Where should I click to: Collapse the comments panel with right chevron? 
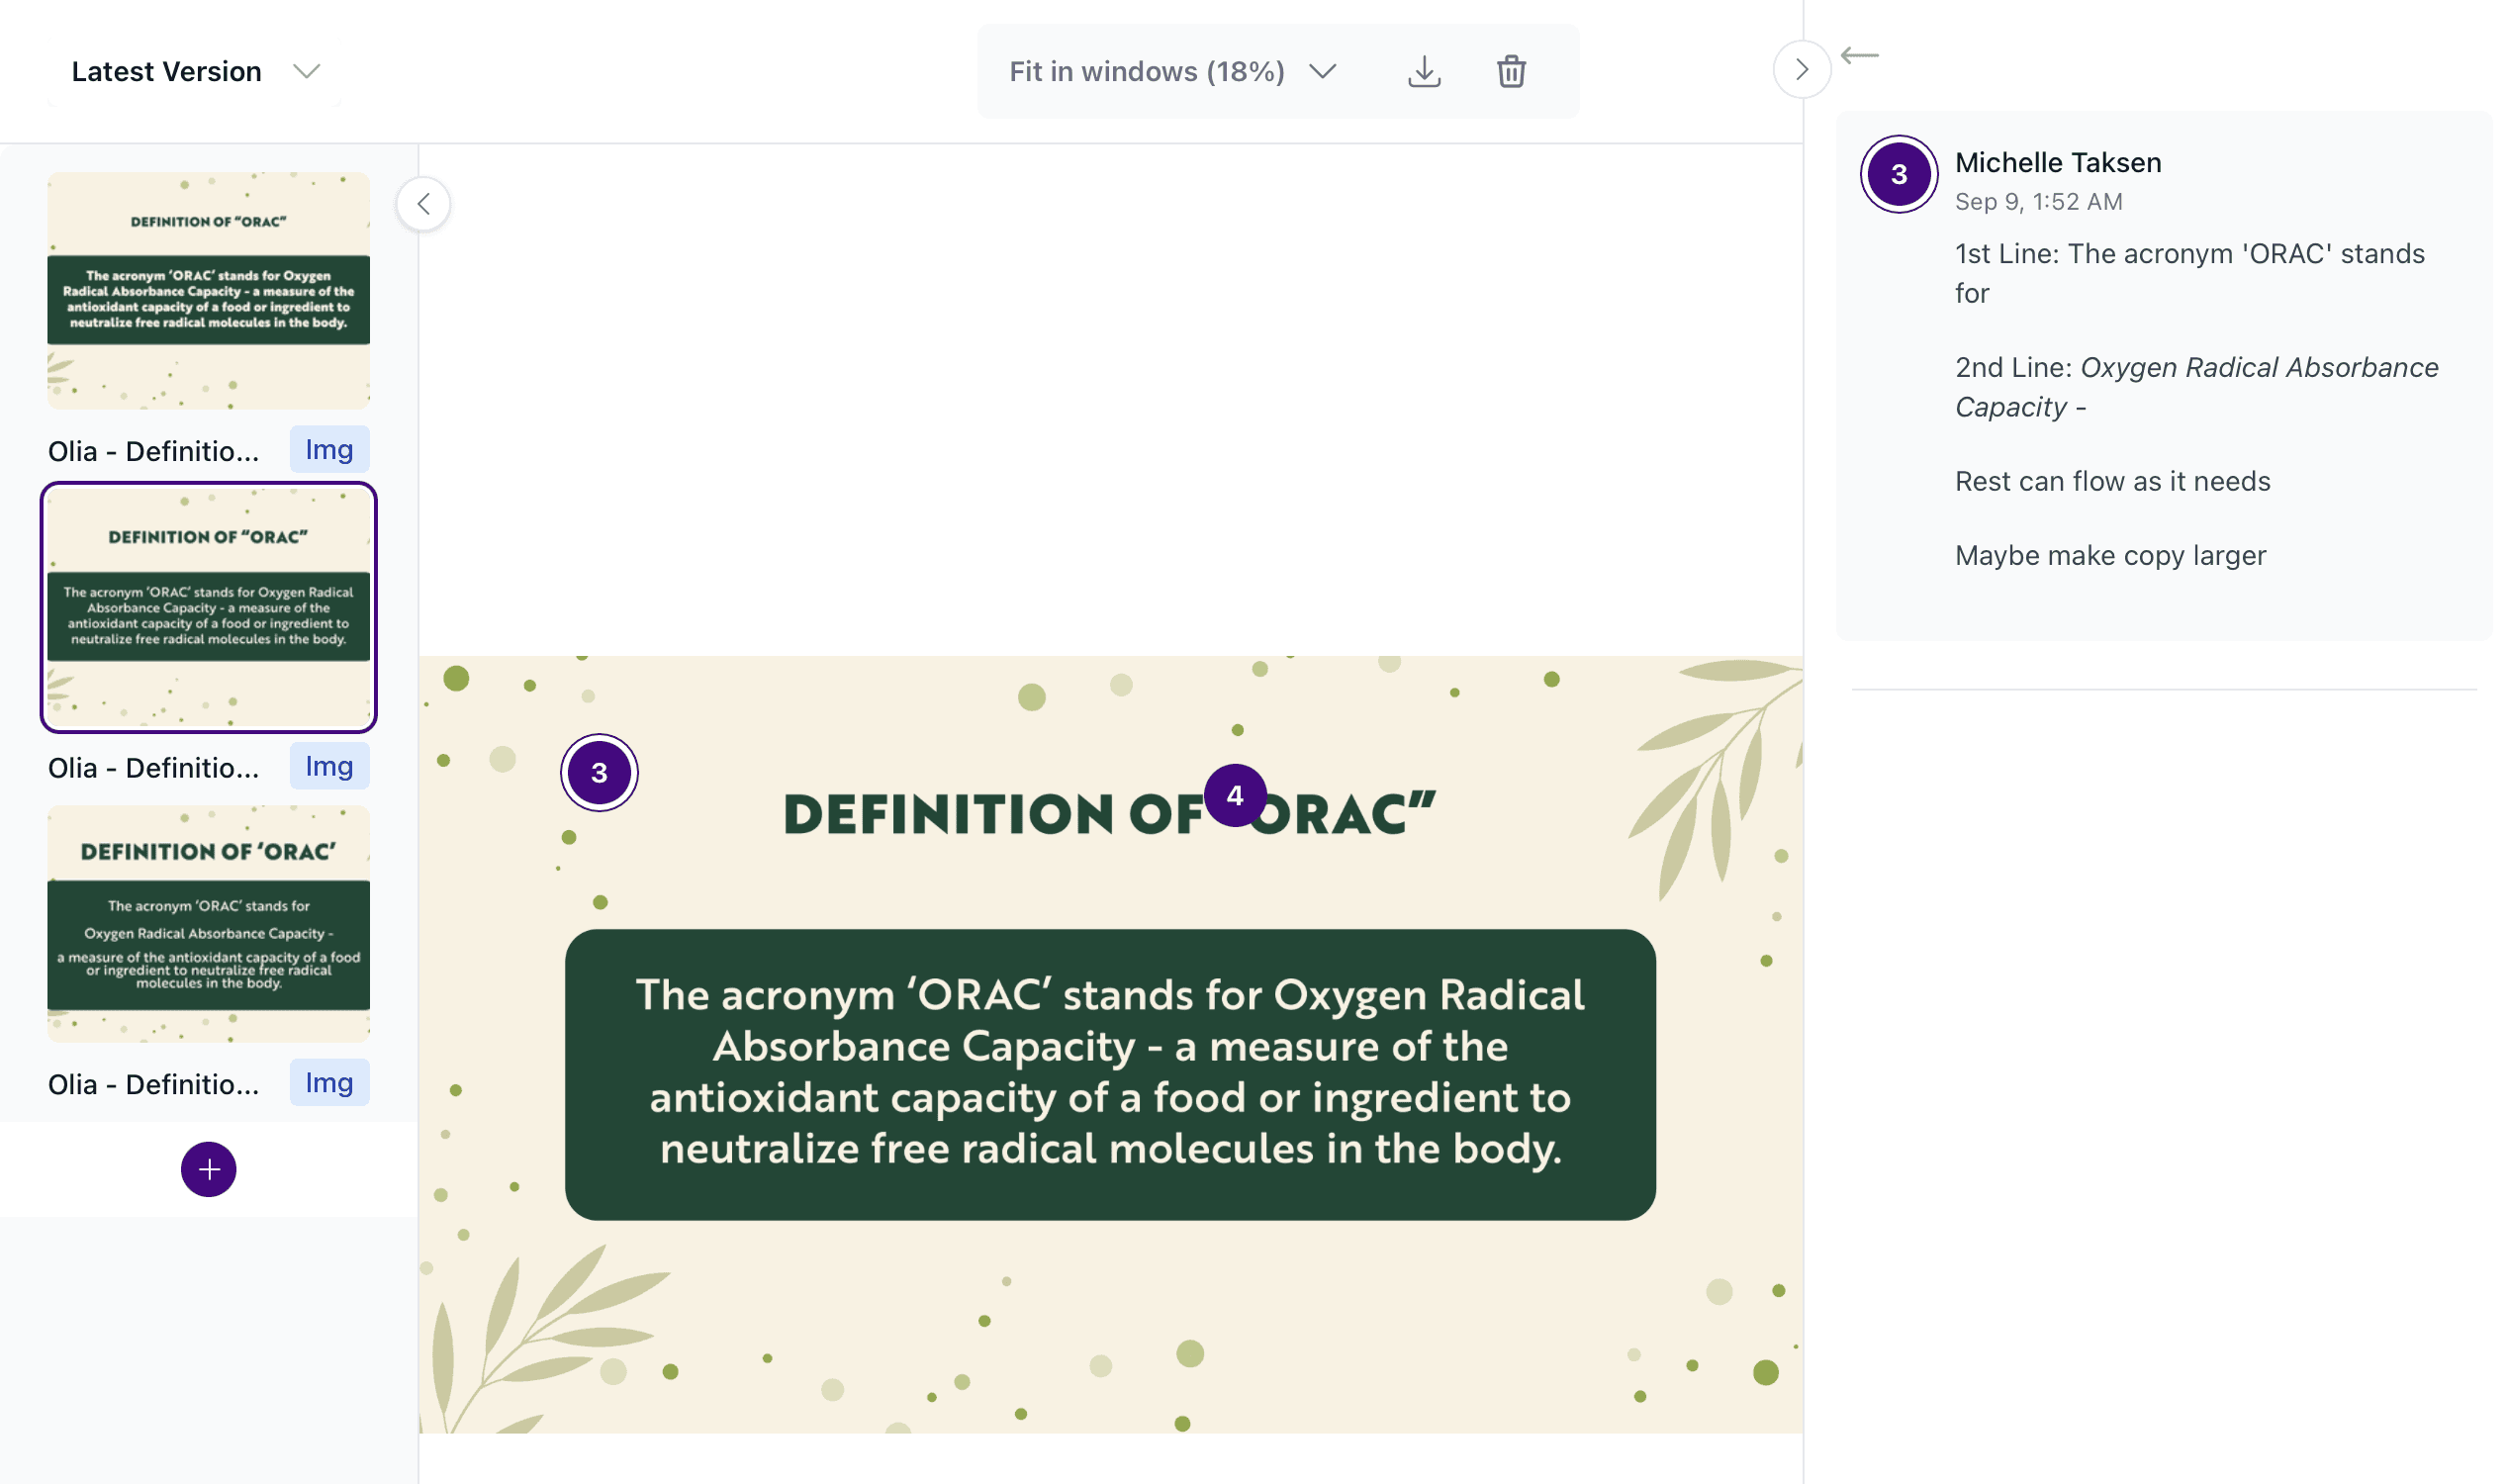click(x=1801, y=70)
